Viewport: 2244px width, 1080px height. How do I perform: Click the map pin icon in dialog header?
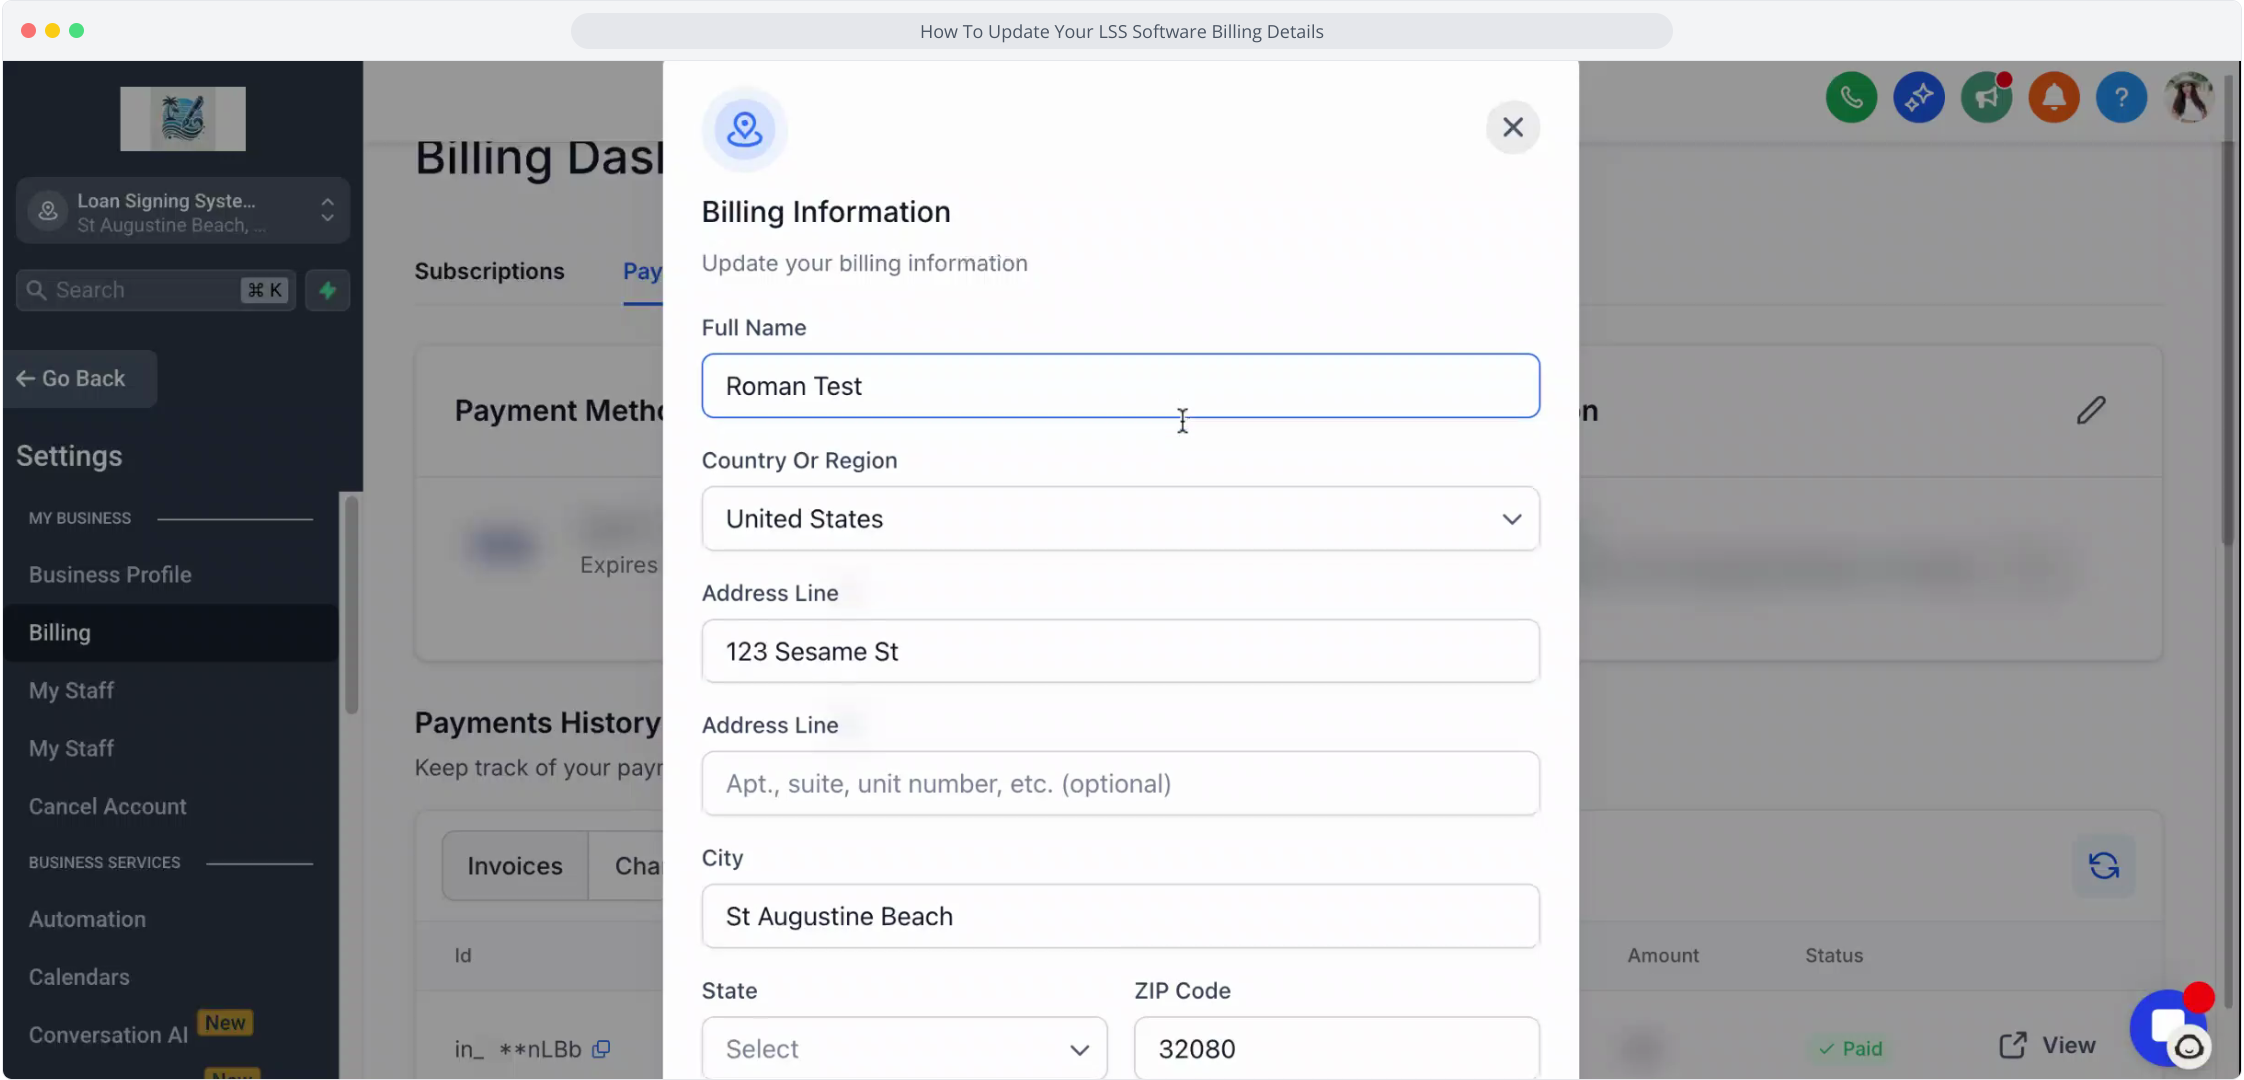(x=744, y=130)
